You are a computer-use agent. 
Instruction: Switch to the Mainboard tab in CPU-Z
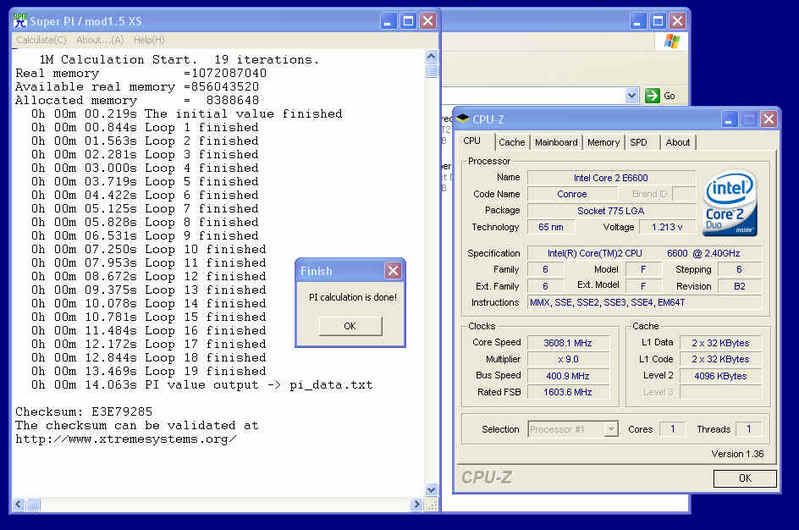pyautogui.click(x=556, y=142)
